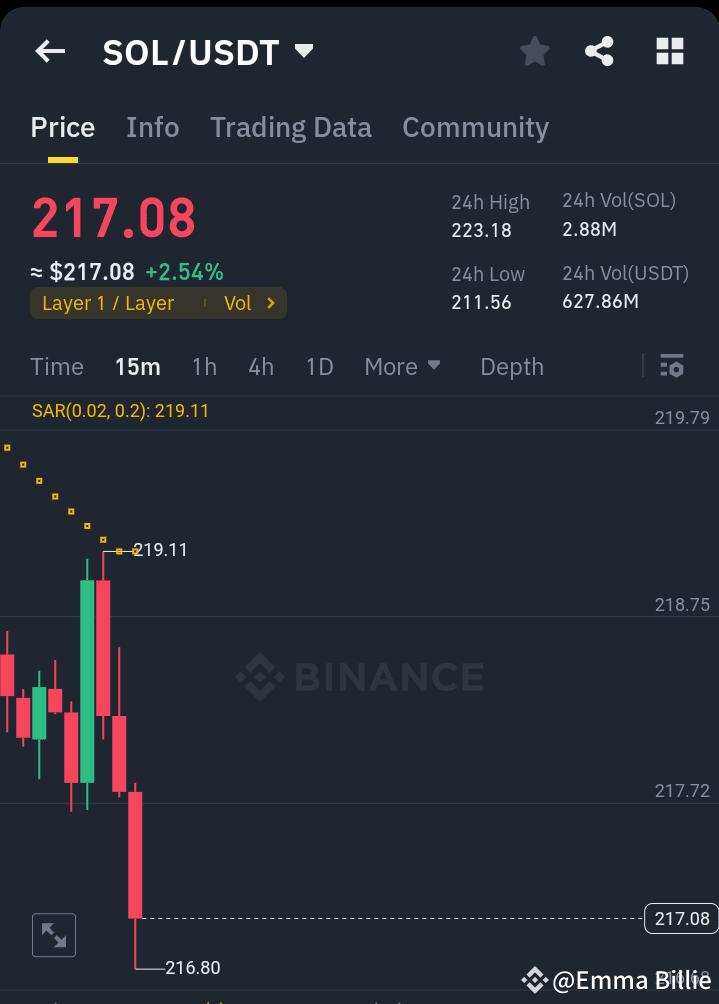Expand the More timeframes dropdown
The image size is (719, 1004).
402,367
